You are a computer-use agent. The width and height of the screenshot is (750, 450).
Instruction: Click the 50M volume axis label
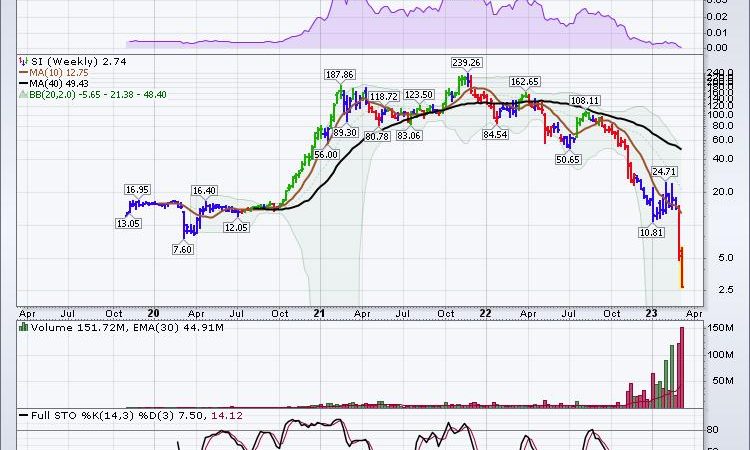pyautogui.click(x=723, y=381)
